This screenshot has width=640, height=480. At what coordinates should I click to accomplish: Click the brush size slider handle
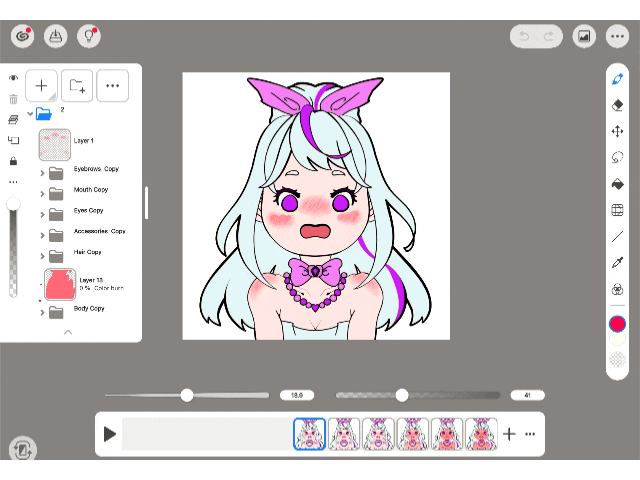click(x=187, y=395)
